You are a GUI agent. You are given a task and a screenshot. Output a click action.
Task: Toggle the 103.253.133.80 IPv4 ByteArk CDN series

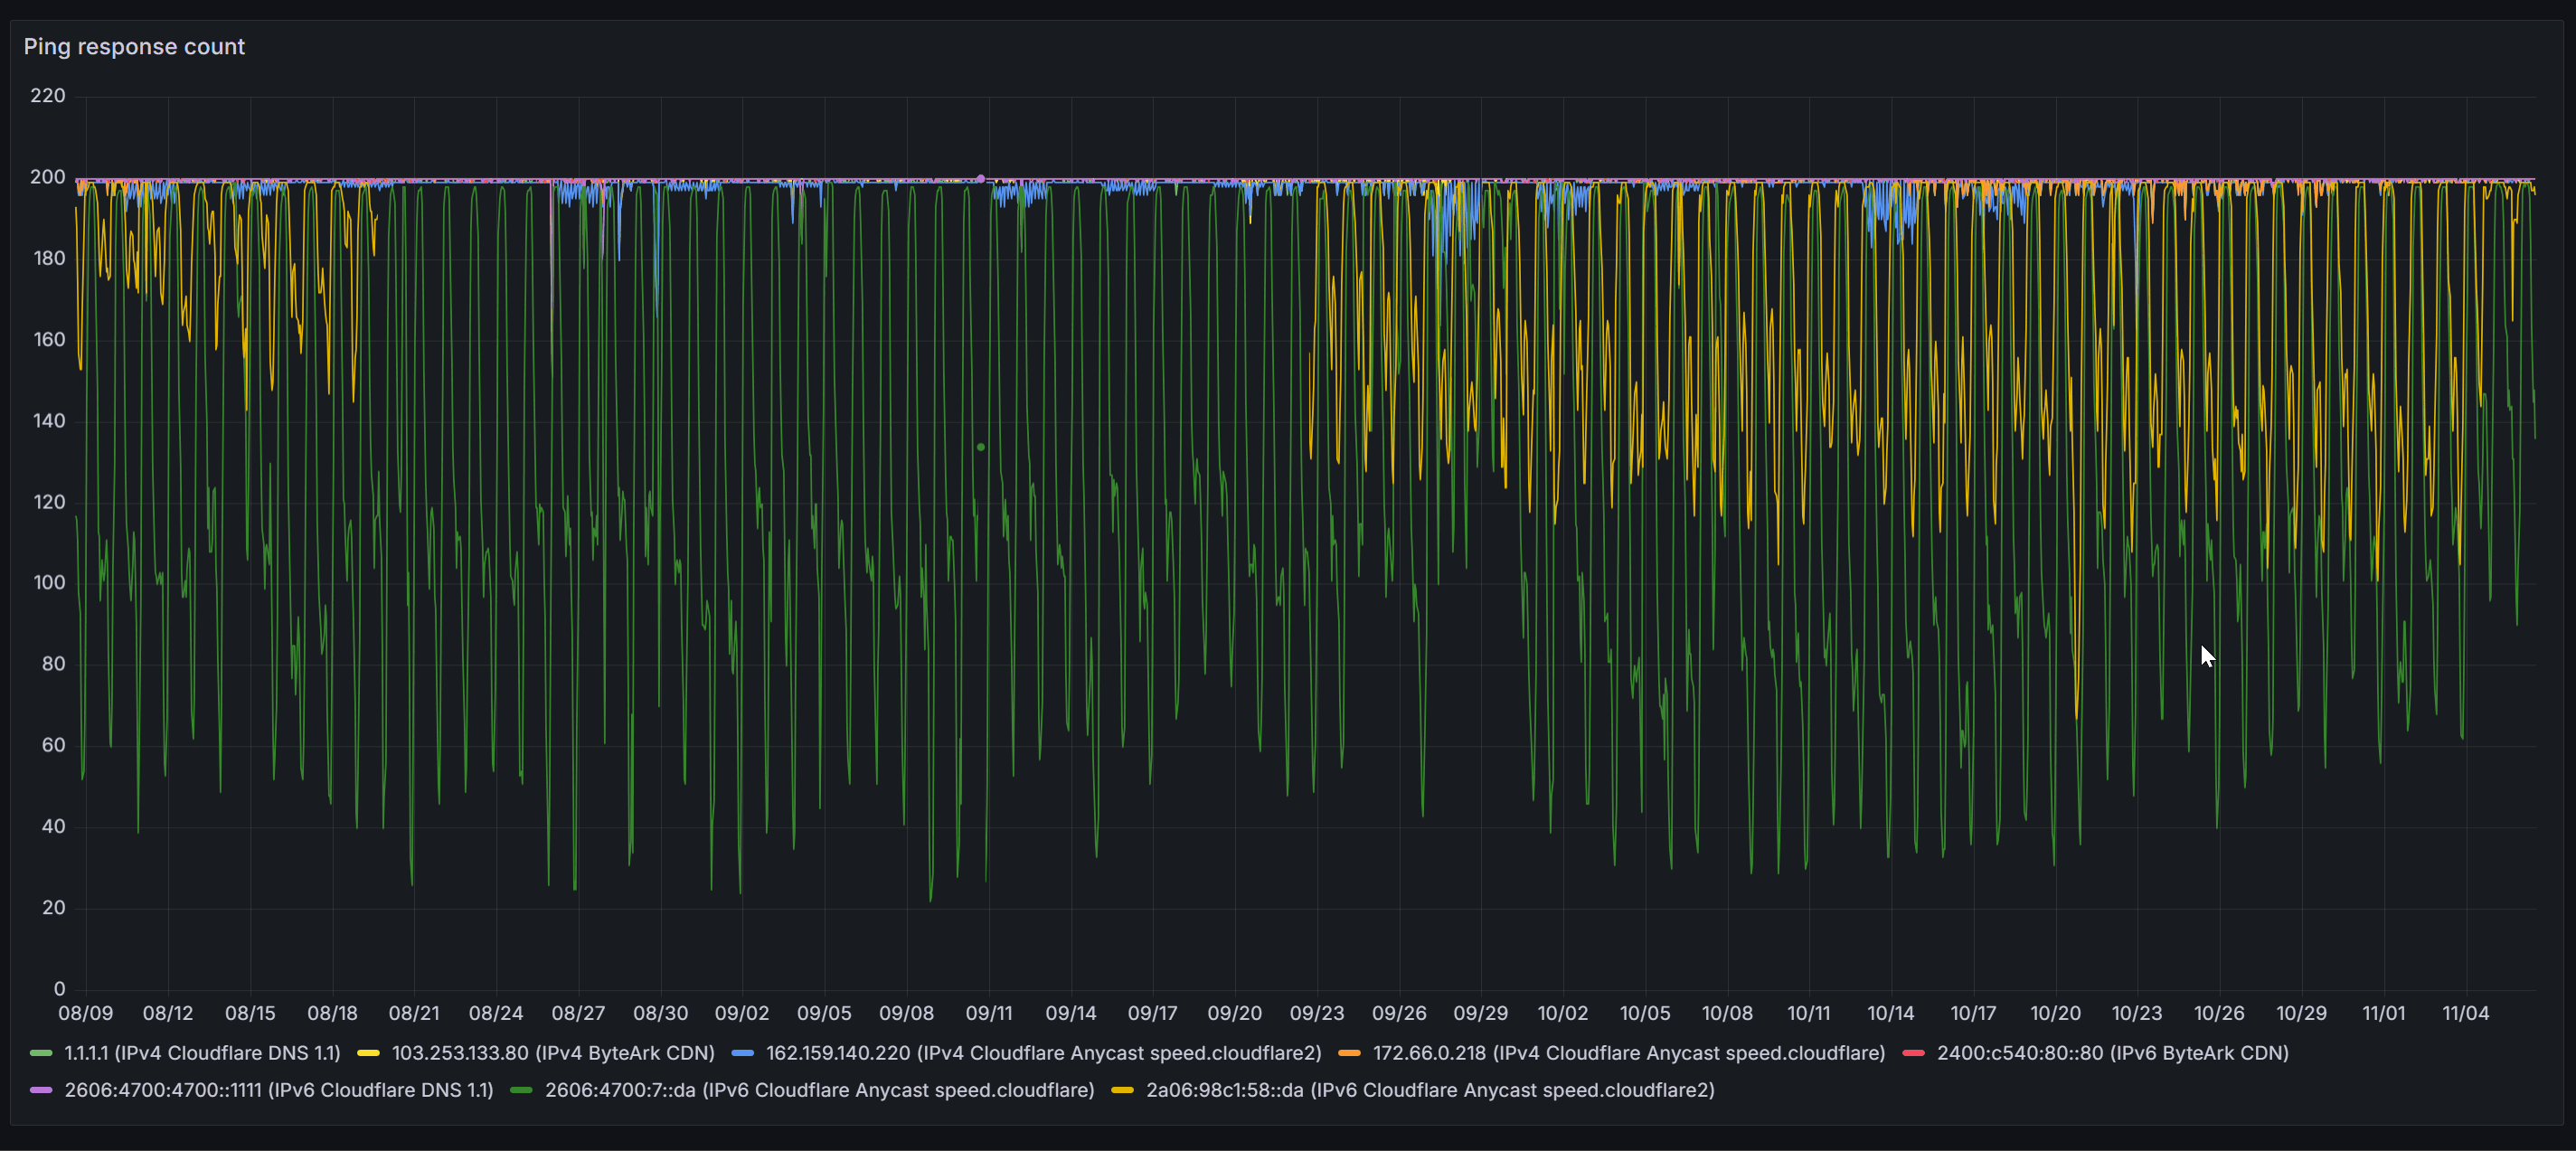(x=553, y=1053)
